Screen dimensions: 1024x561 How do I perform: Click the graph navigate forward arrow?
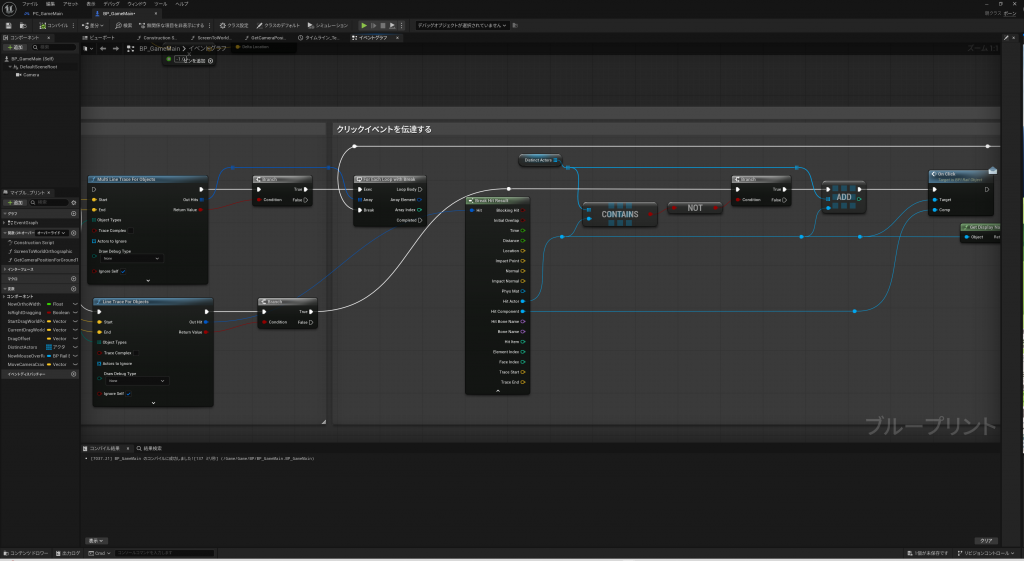point(116,48)
